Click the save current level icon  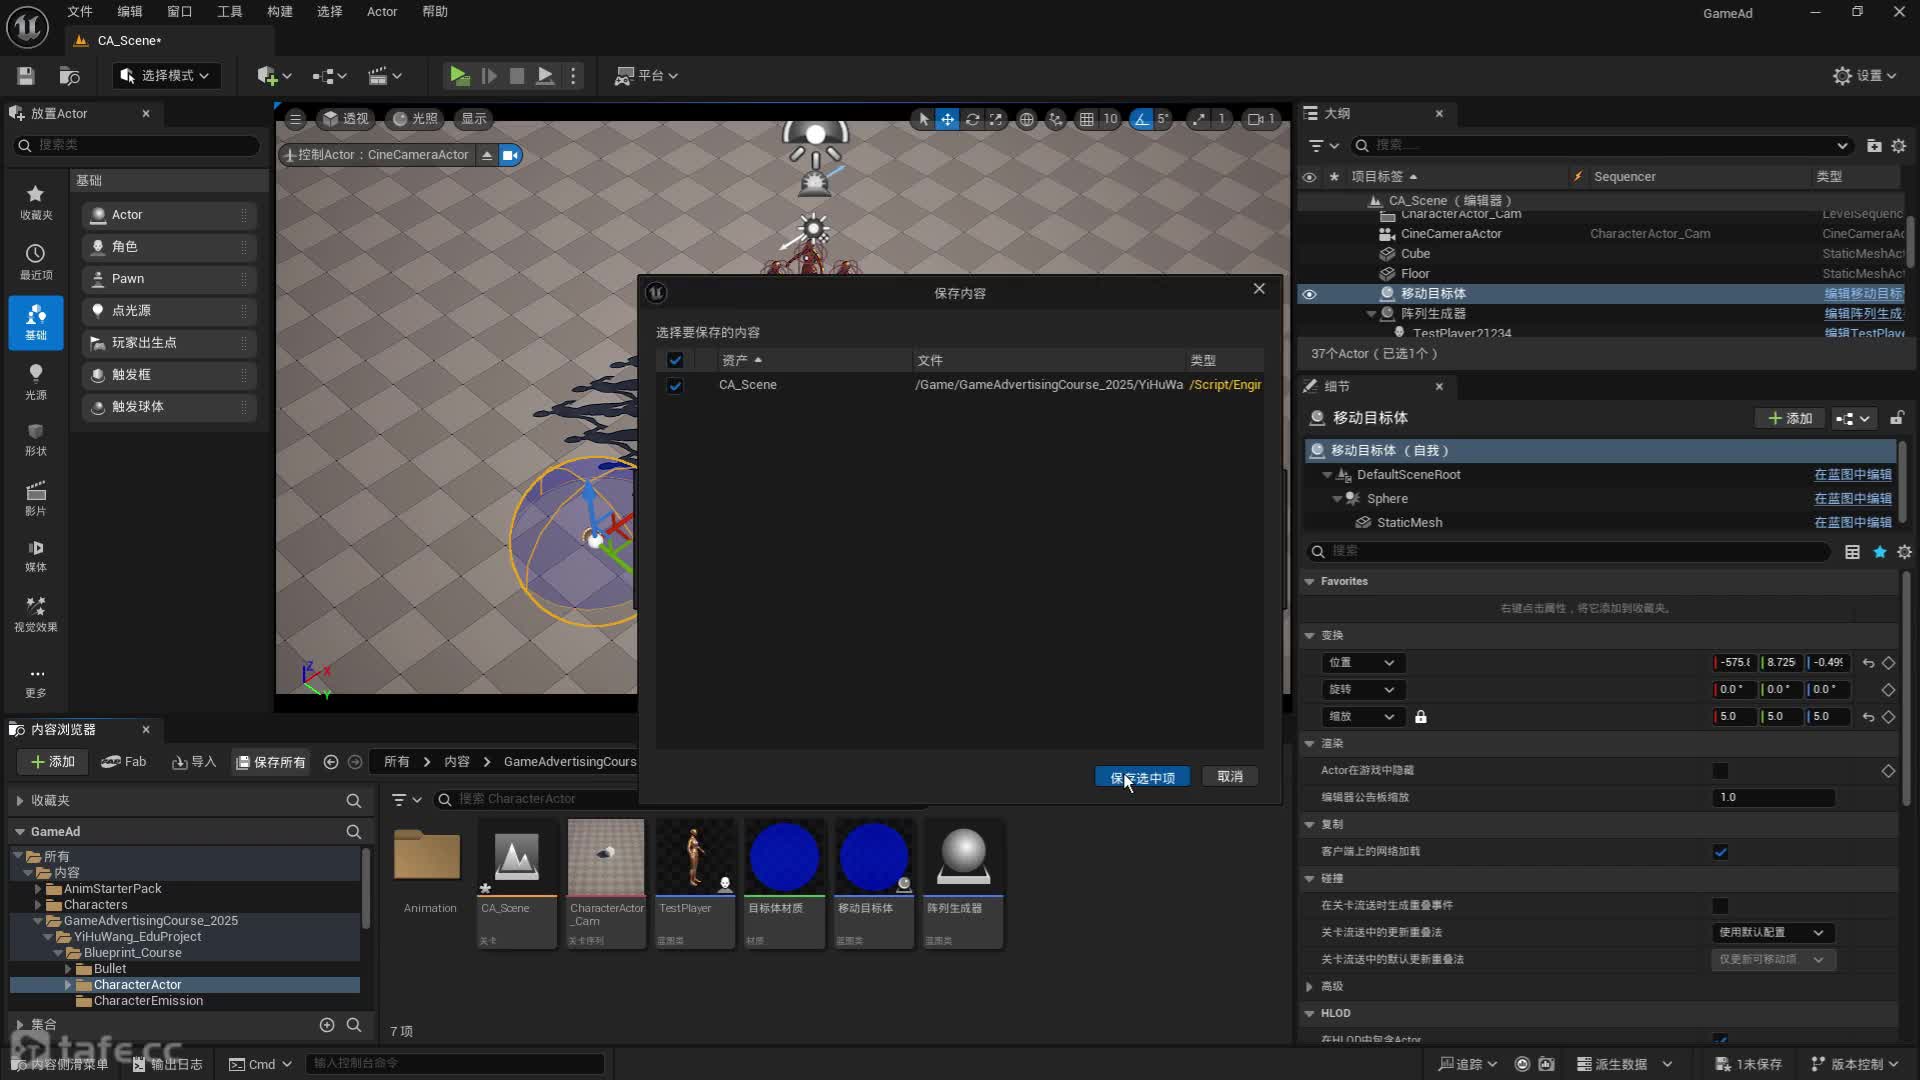(26, 76)
